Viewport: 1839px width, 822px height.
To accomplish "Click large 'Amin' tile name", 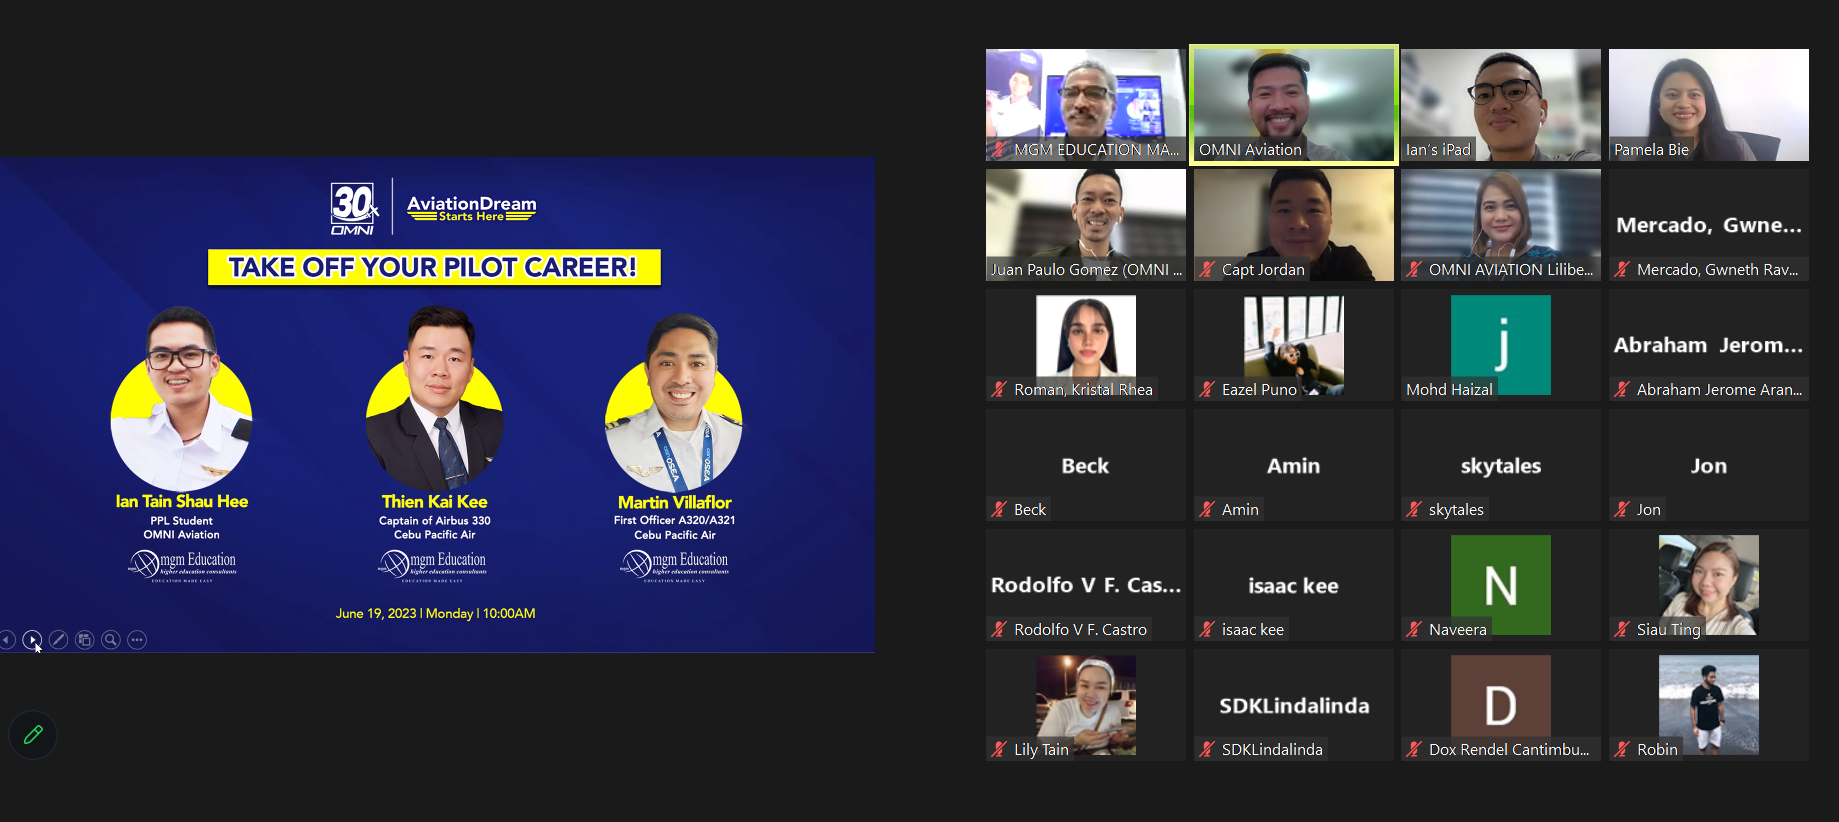I will click(1294, 466).
